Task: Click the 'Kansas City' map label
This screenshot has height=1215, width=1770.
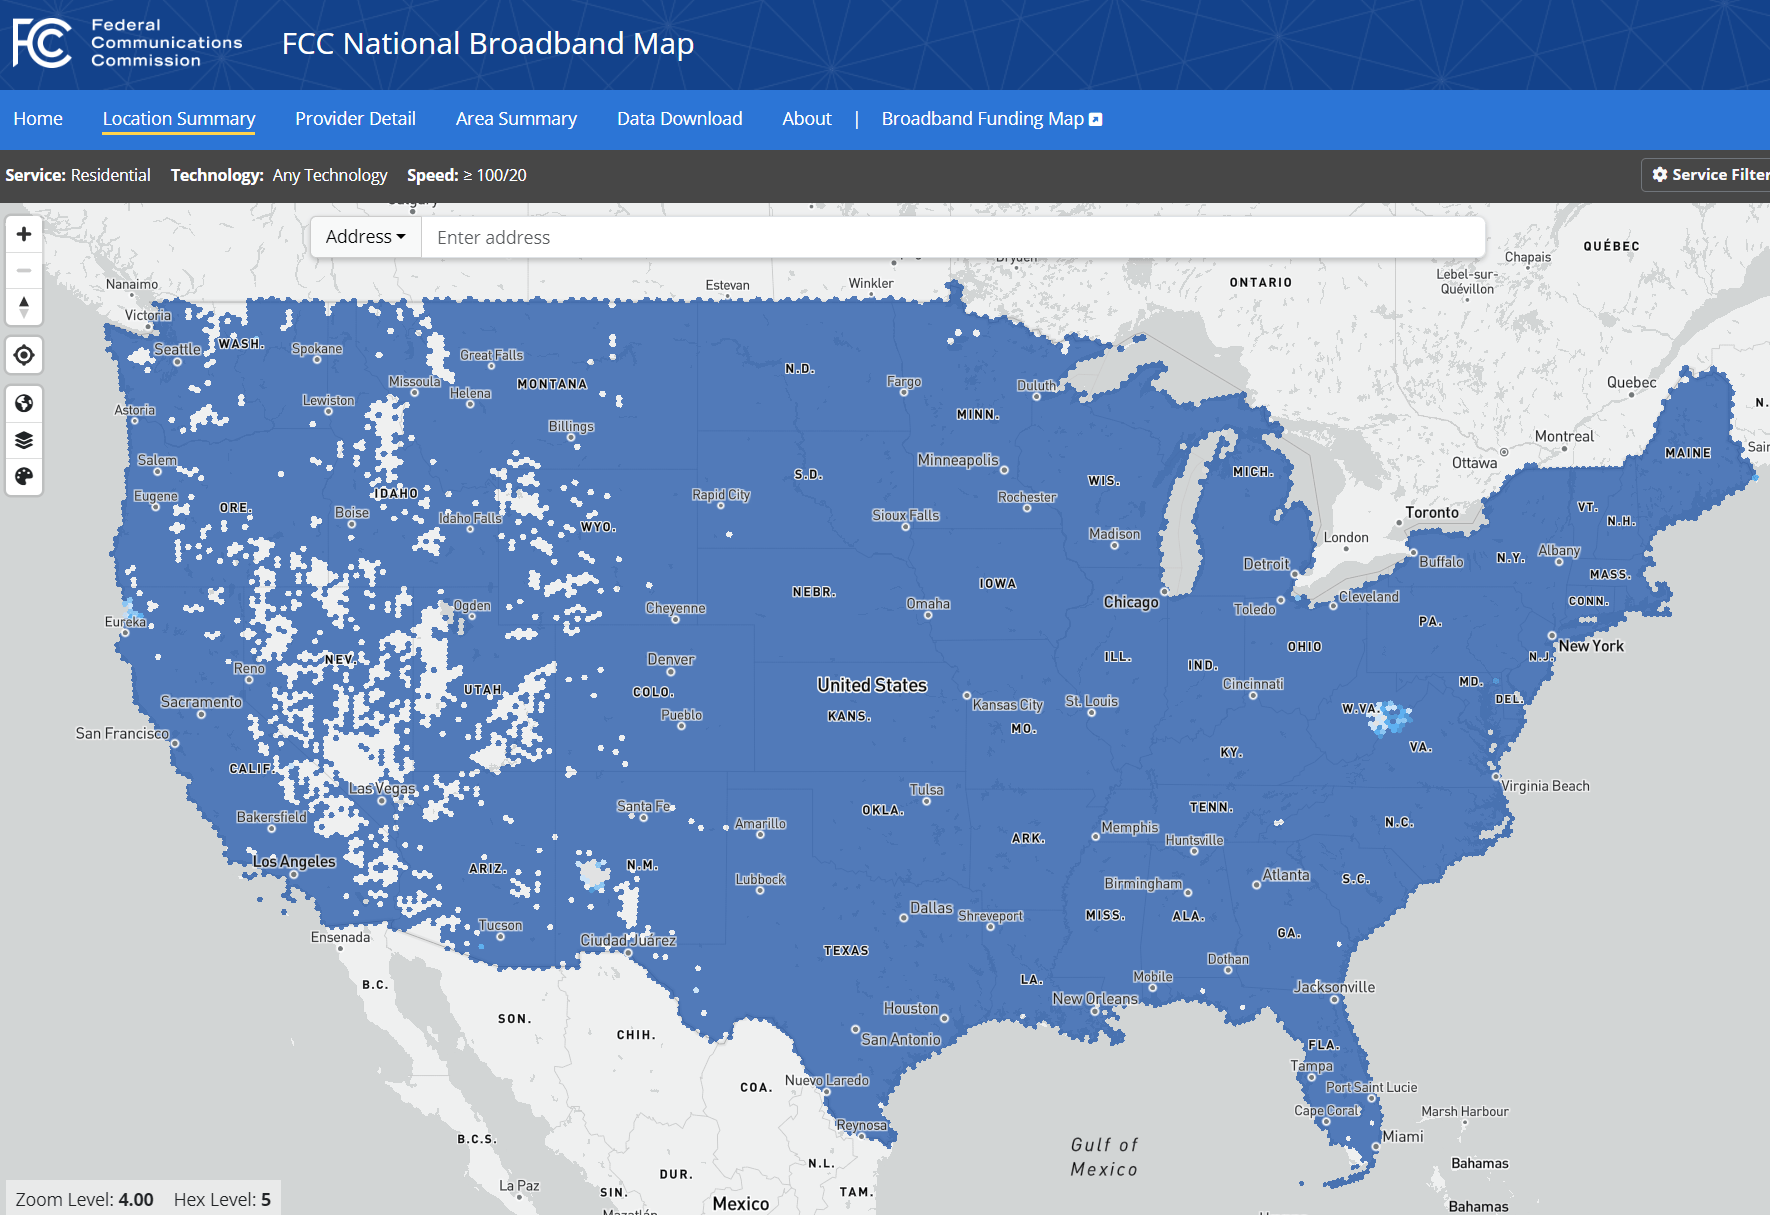Action: click(x=1008, y=705)
